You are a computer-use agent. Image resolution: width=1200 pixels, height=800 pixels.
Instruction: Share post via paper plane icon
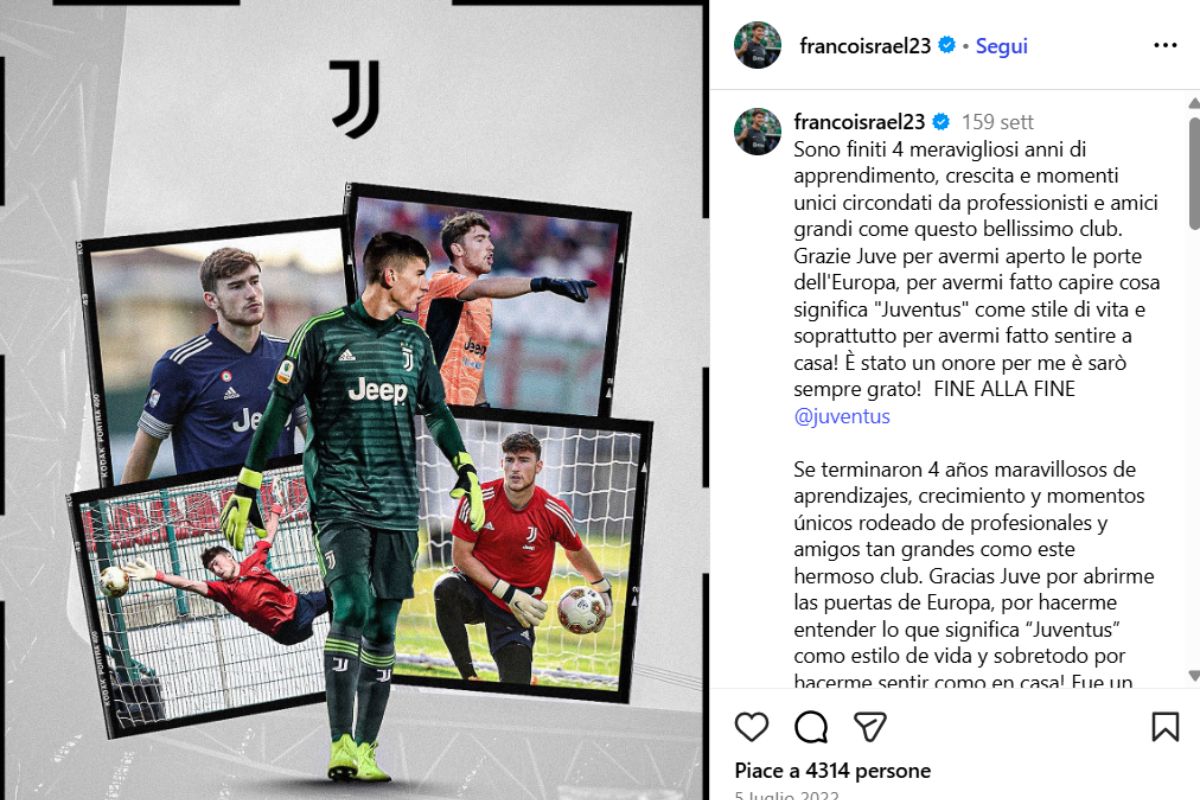(870, 726)
